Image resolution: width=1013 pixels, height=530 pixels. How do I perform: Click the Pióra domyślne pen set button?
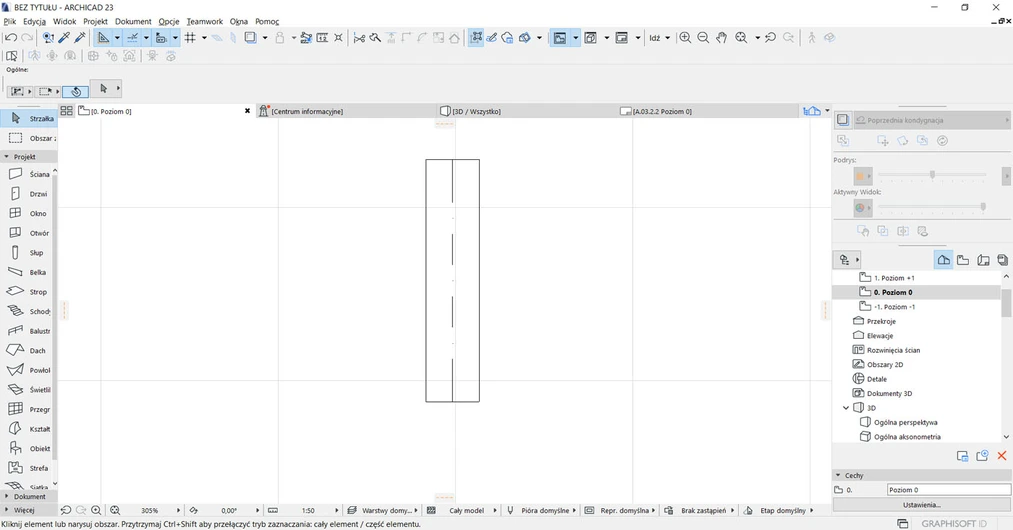click(541, 510)
